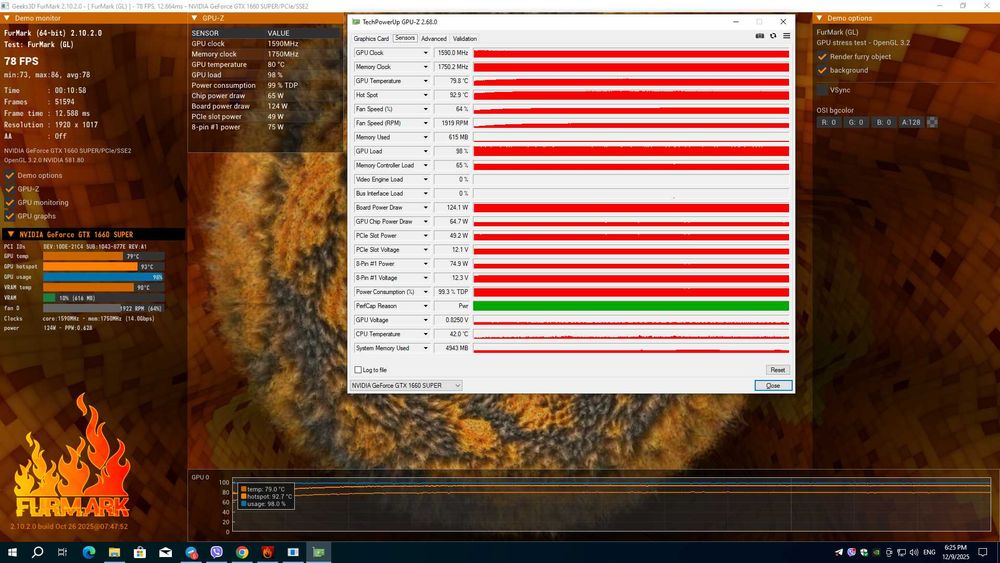Open Task View in taskbar
The height and width of the screenshot is (563, 1000).
pos(62,552)
